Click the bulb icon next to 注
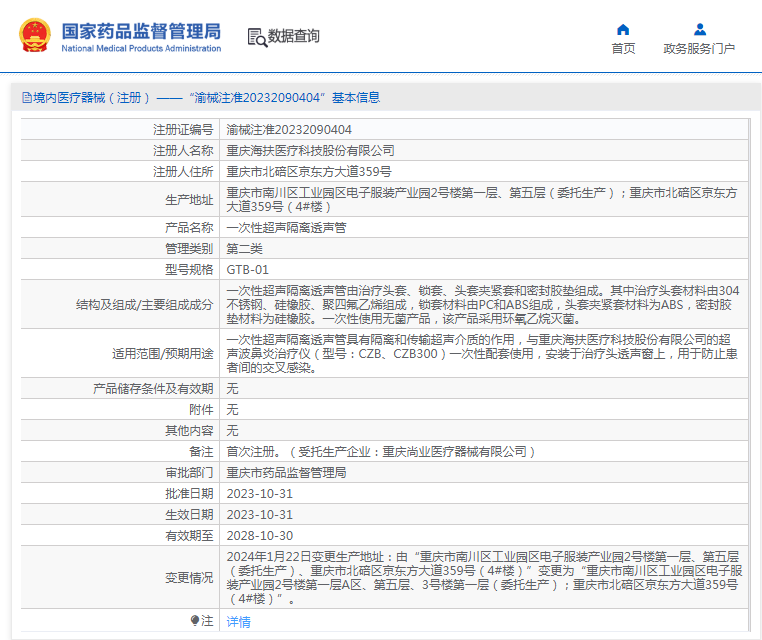The image size is (762, 640). 195,621
